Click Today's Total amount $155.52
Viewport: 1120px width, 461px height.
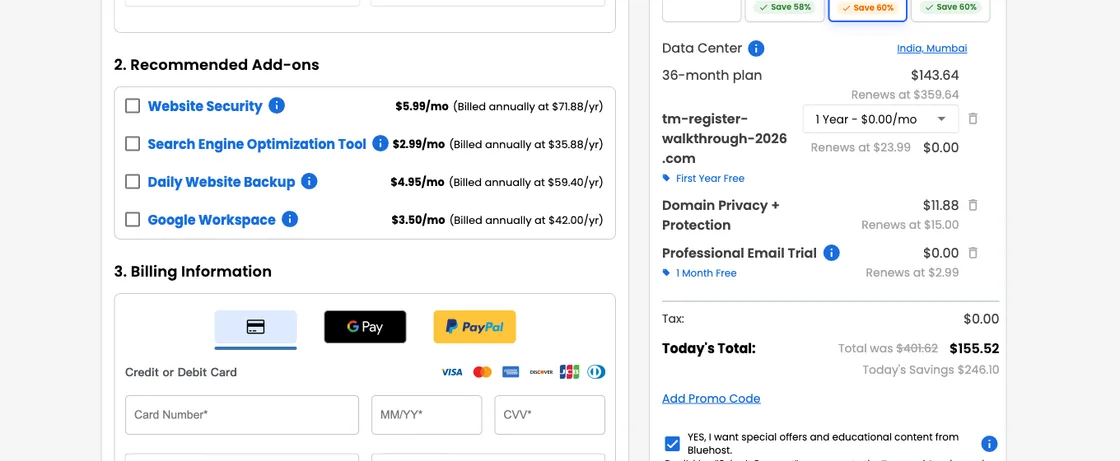[x=974, y=349]
